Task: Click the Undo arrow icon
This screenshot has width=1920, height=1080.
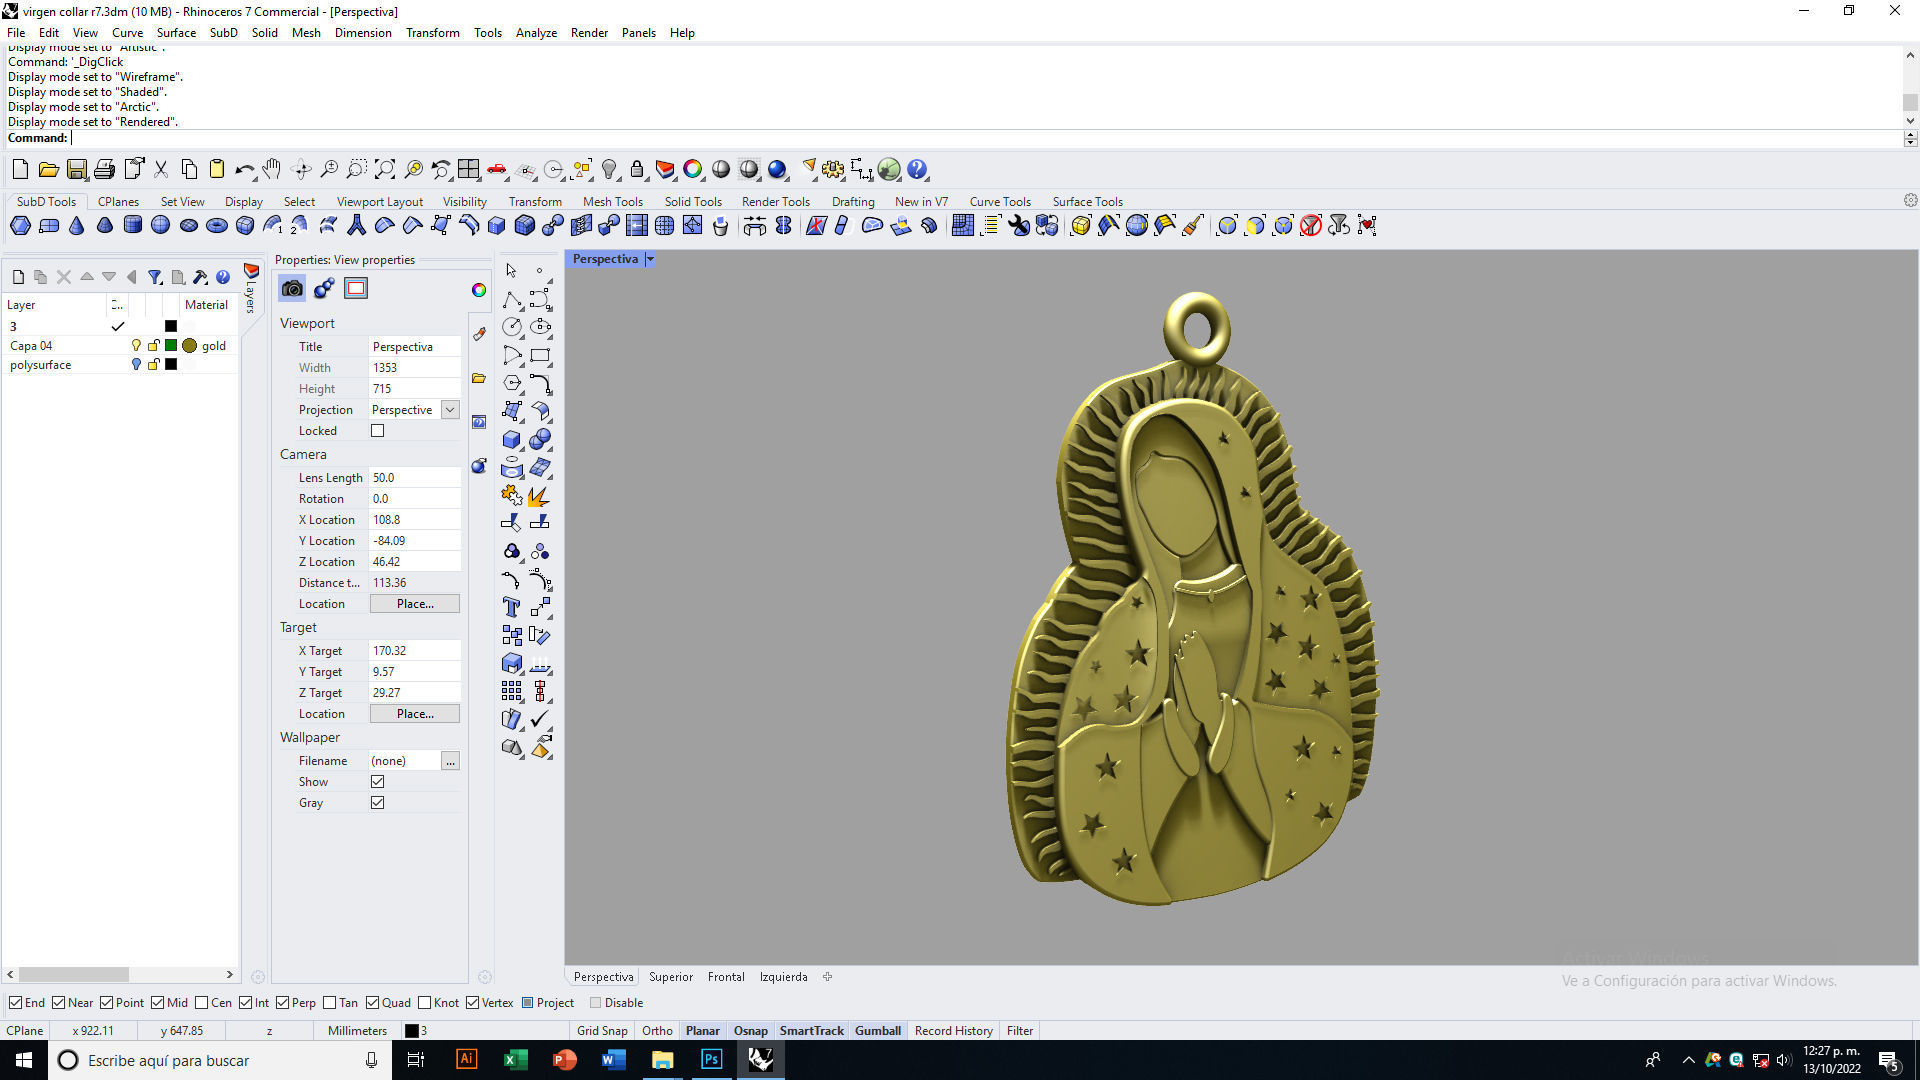Action: point(244,170)
